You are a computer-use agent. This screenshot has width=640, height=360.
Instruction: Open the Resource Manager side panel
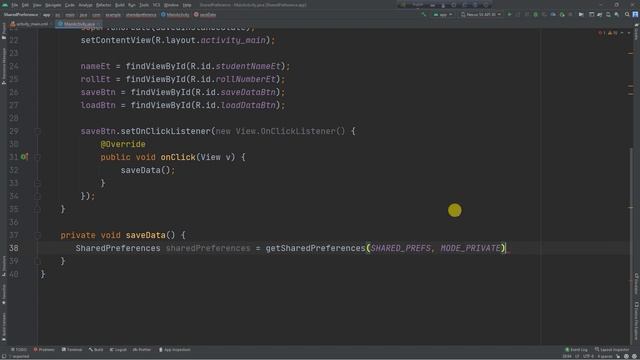click(x=4, y=67)
